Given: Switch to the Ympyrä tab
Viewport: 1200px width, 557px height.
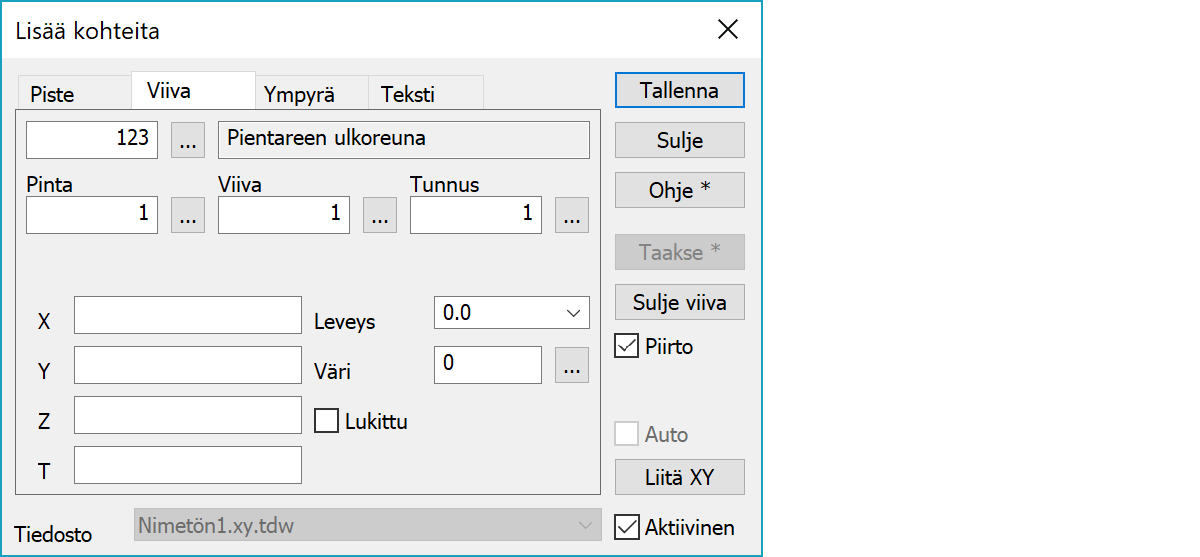Looking at the screenshot, I should [299, 95].
